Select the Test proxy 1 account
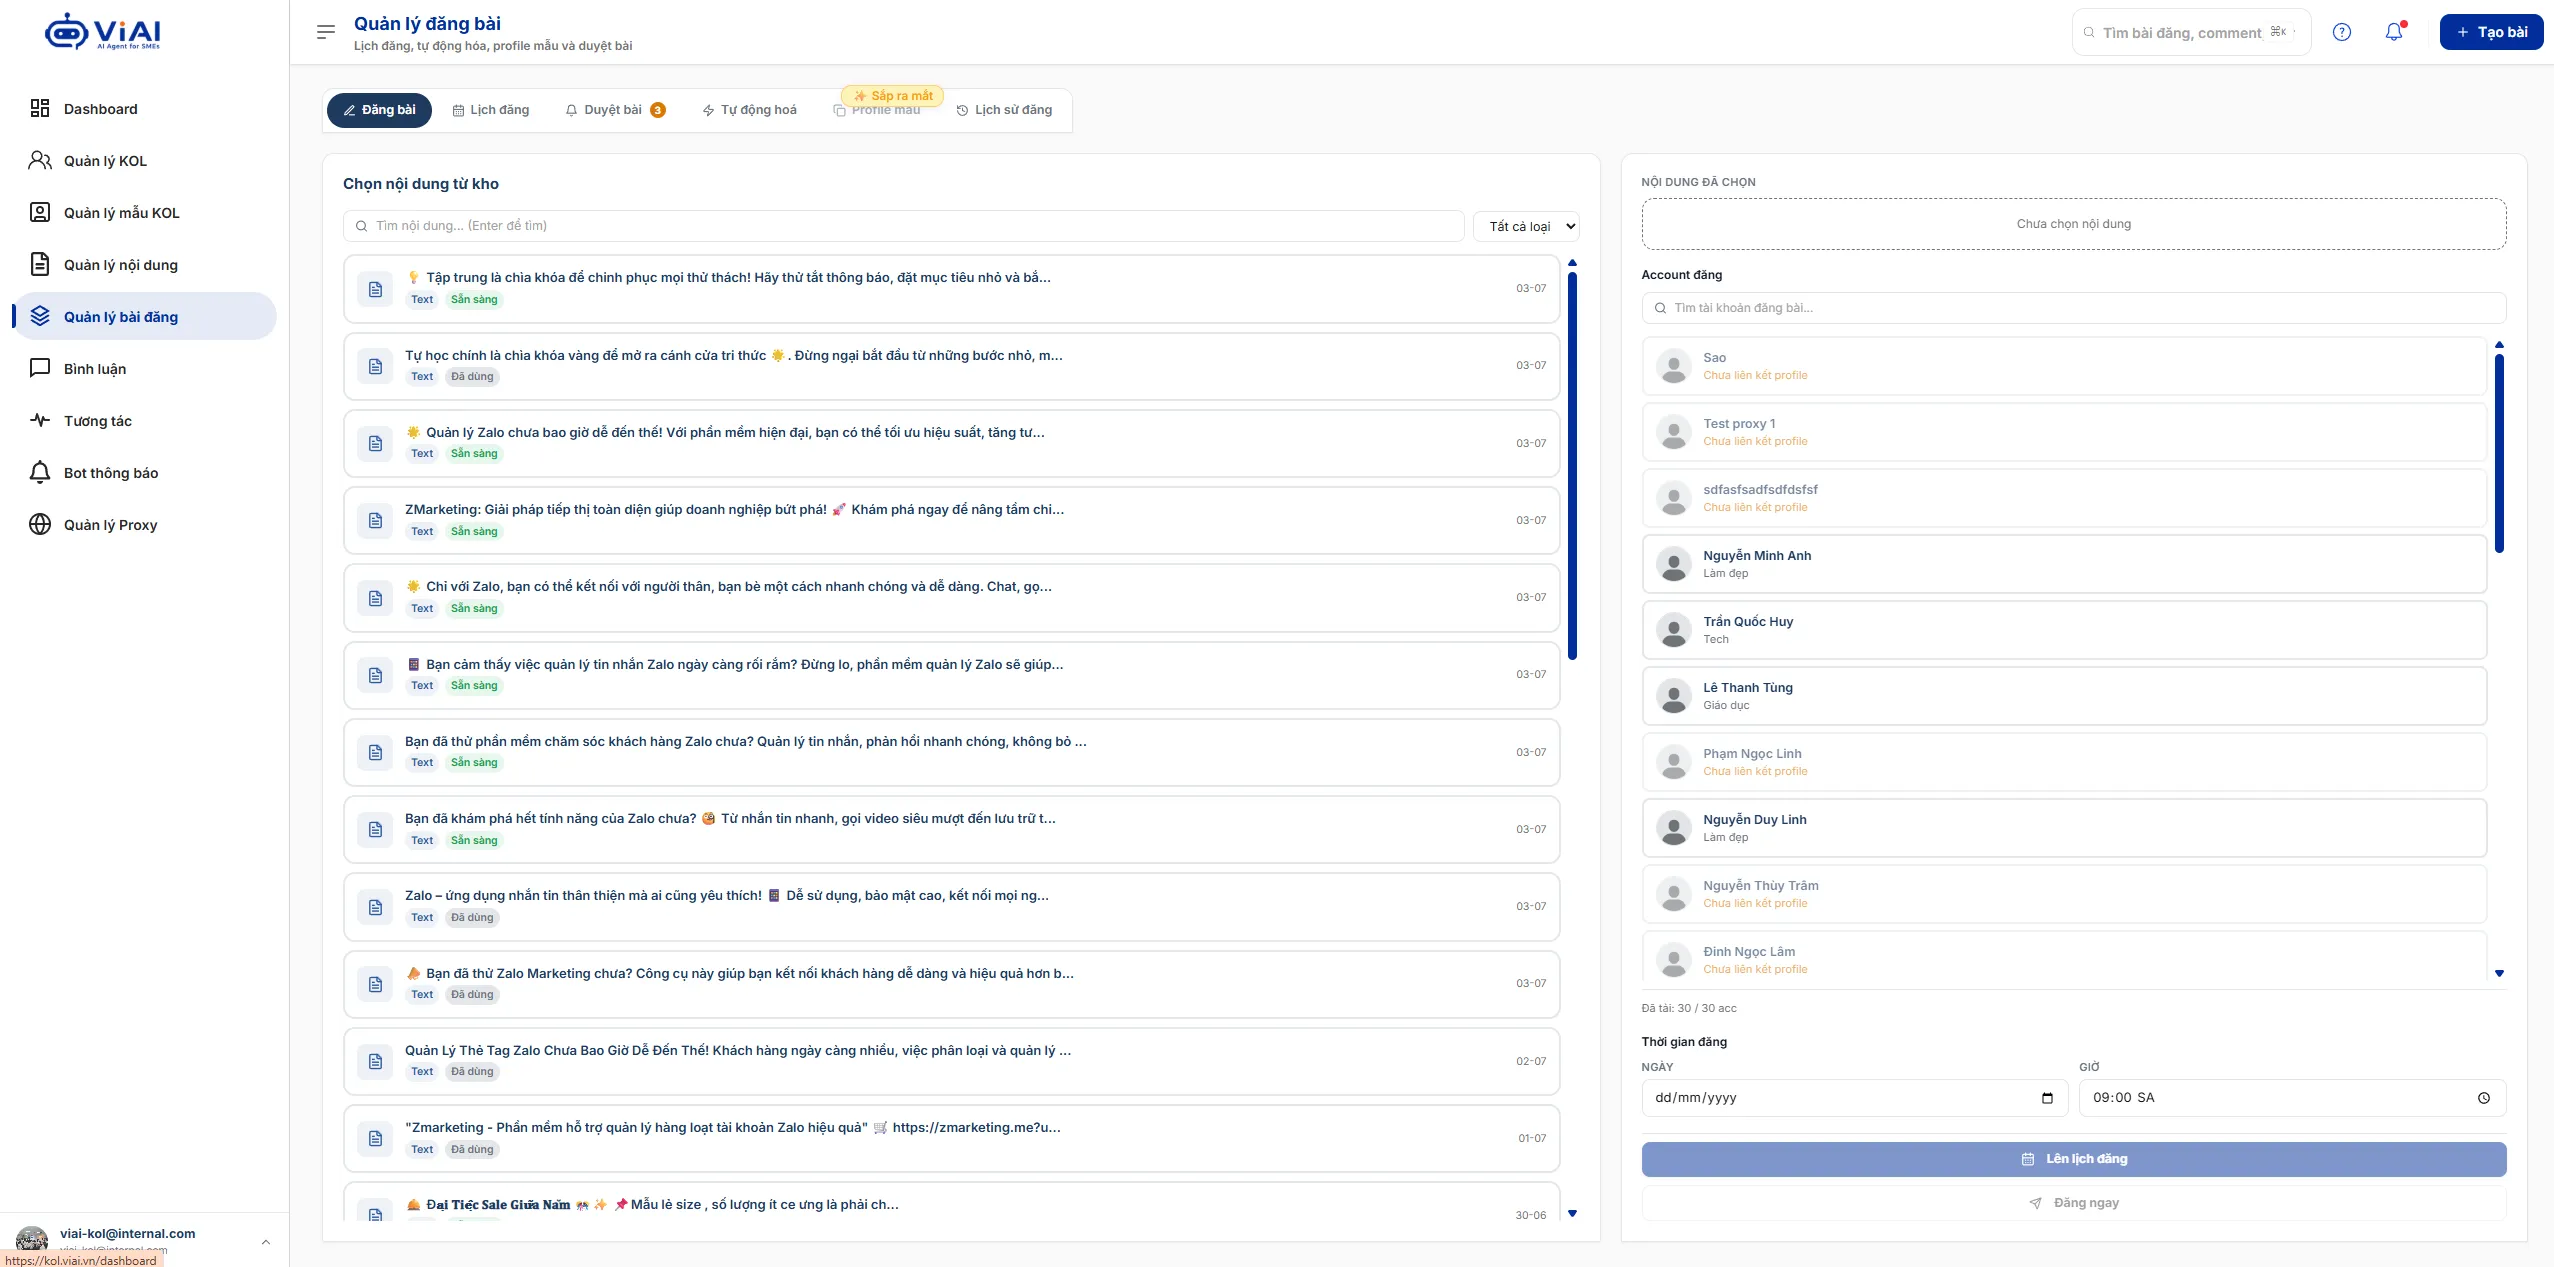This screenshot has width=2554, height=1267. (x=2064, y=432)
